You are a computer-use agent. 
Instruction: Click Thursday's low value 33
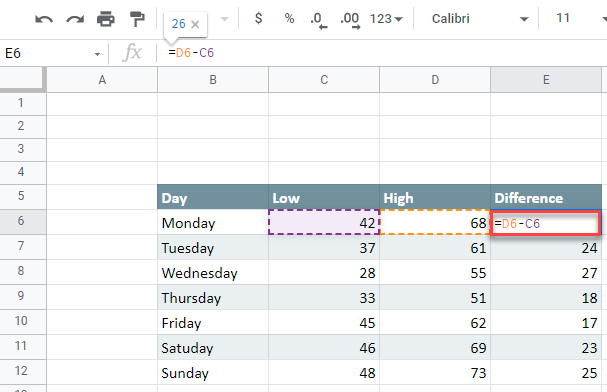pos(324,297)
